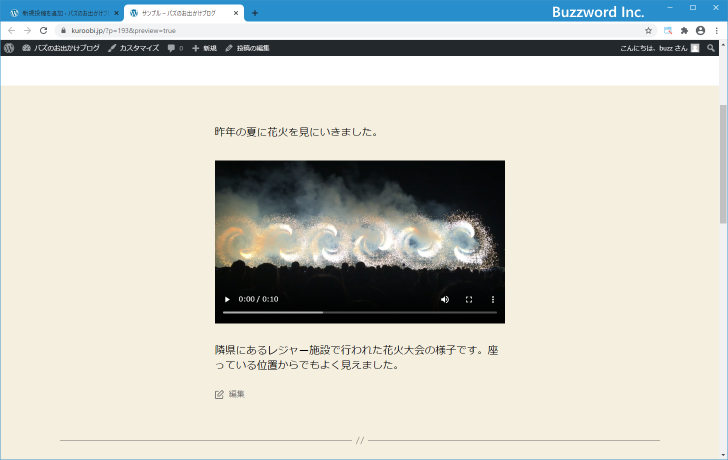The height and width of the screenshot is (460, 728).
Task: Open the comments bubble in admin bar
Action: pyautogui.click(x=175, y=48)
